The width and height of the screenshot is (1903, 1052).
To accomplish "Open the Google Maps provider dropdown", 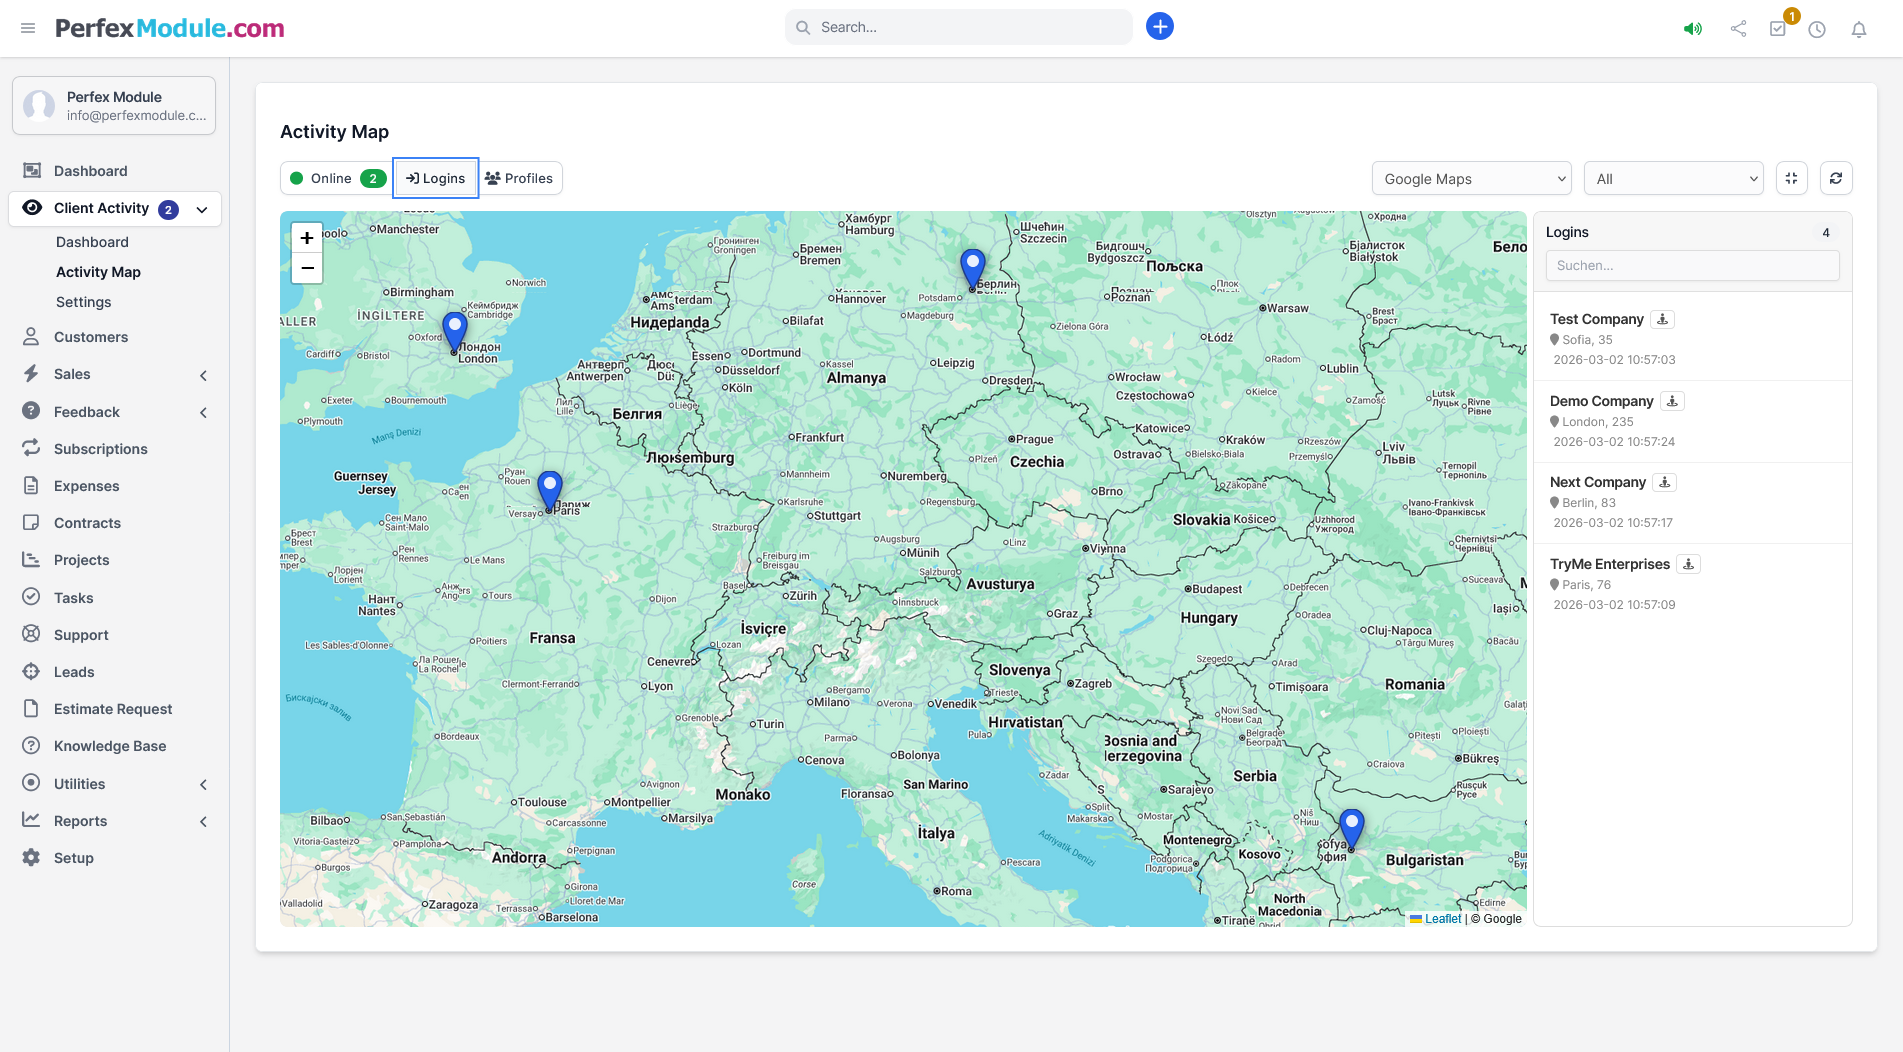I will tap(1471, 178).
